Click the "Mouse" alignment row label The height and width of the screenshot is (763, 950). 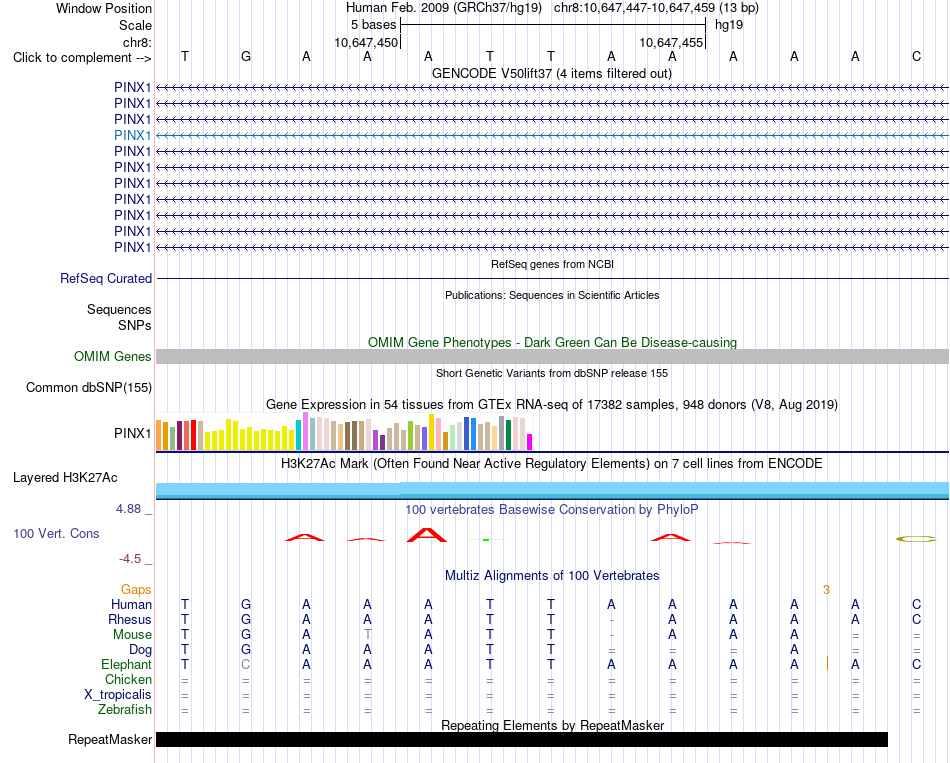click(x=132, y=635)
